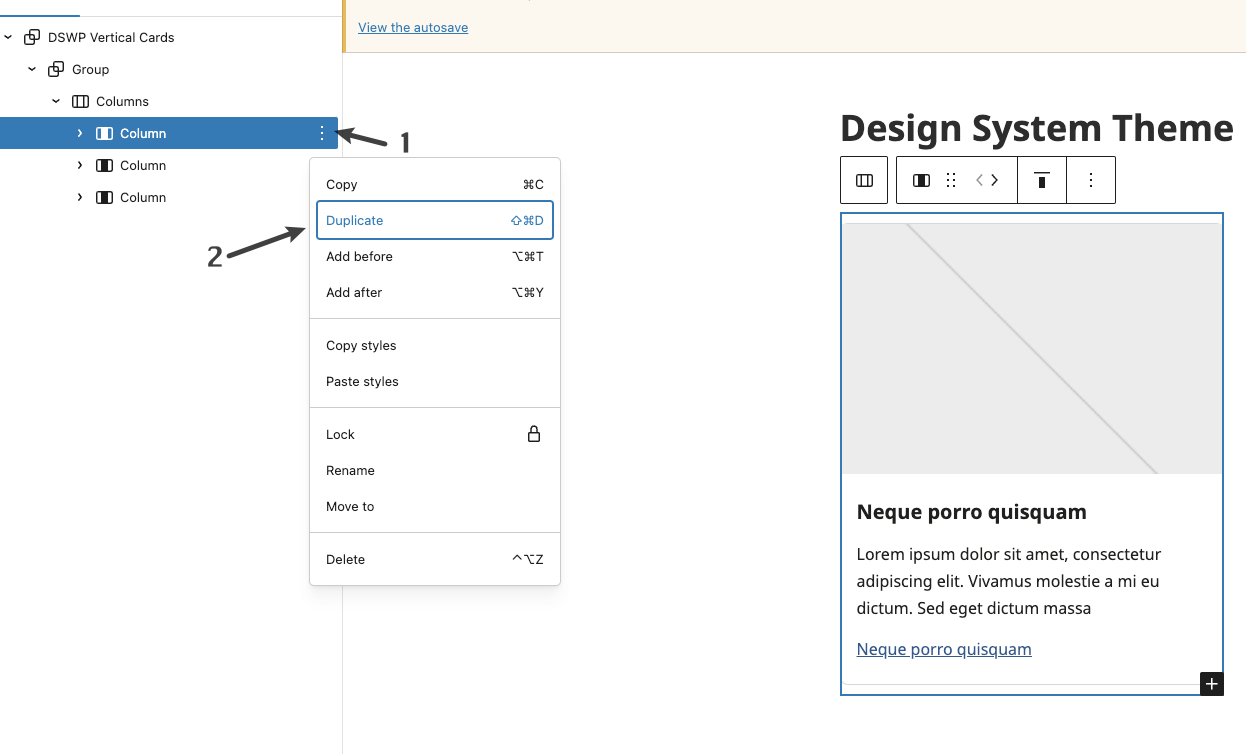
Task: Move the column left with toolbar arrow
Action: pos(980,180)
